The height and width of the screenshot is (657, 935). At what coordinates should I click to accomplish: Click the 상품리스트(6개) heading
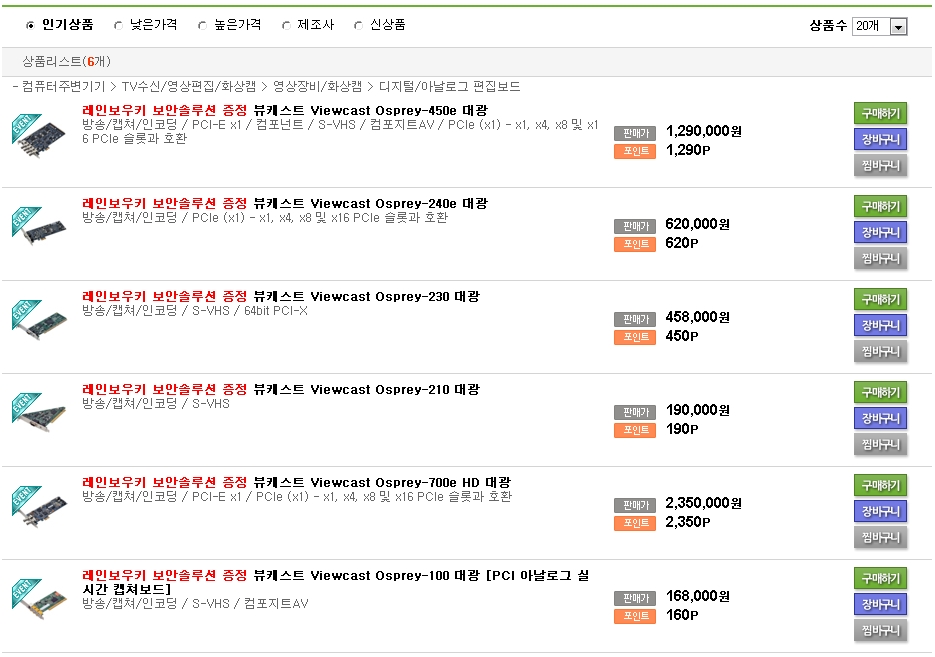[x=66, y=61]
